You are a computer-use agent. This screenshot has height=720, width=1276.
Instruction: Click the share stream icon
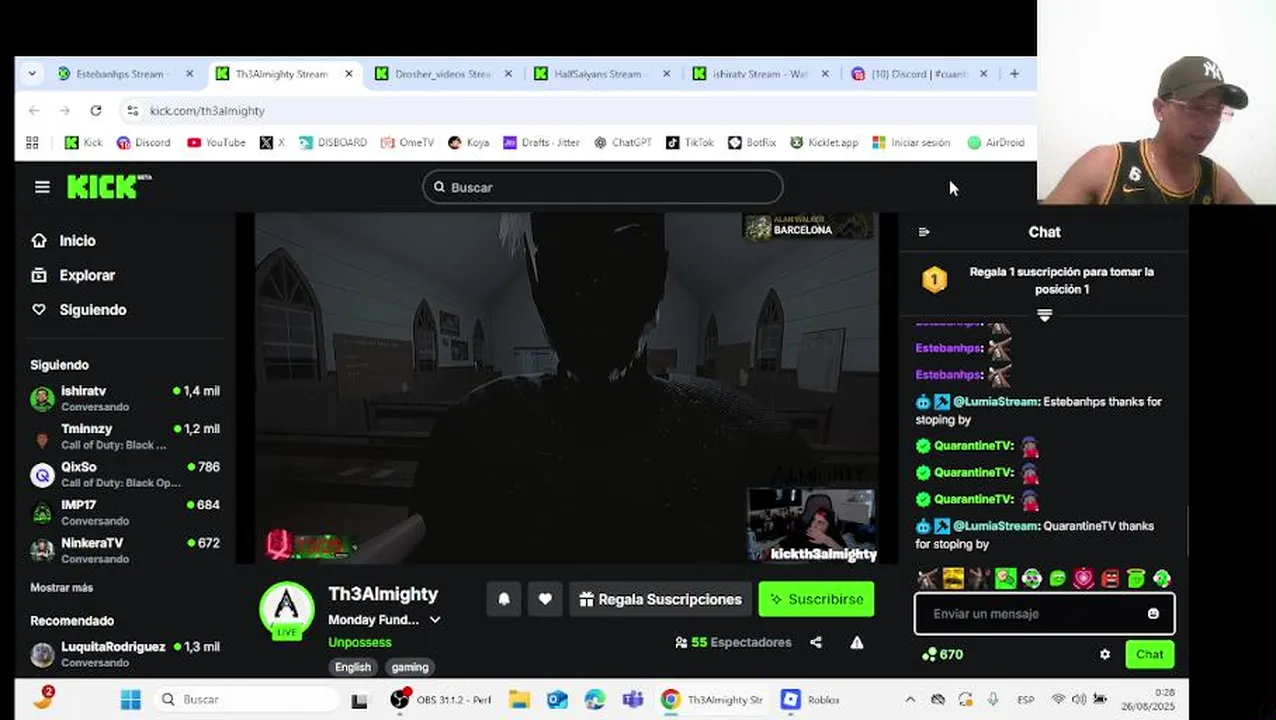pos(816,642)
